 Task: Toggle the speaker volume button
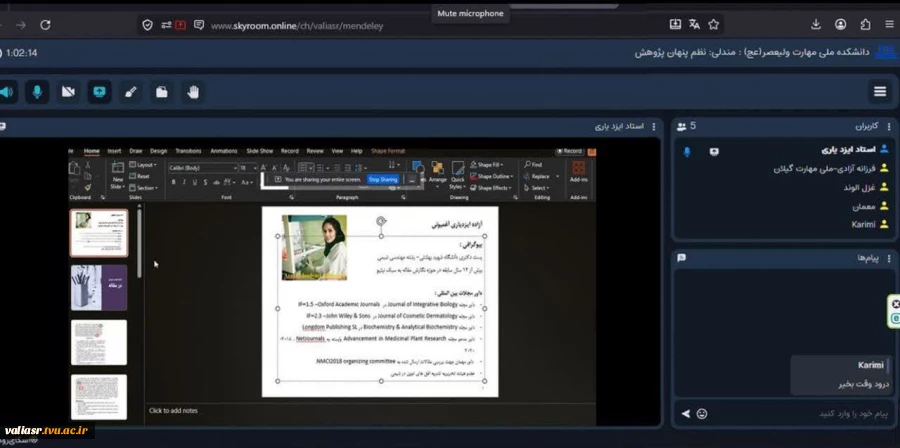pyautogui.click(x=7, y=92)
